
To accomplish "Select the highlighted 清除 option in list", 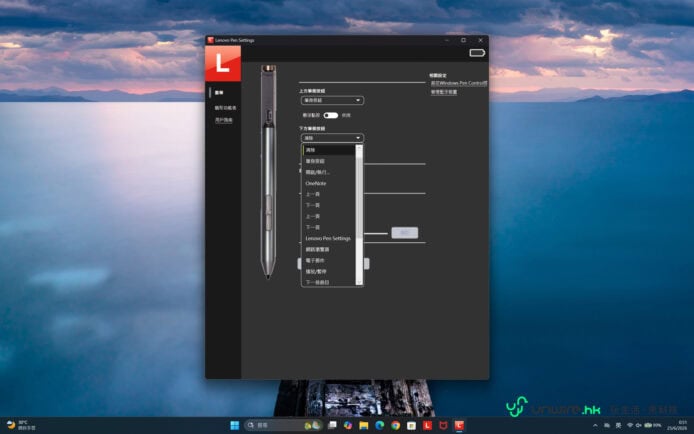I will coord(329,150).
